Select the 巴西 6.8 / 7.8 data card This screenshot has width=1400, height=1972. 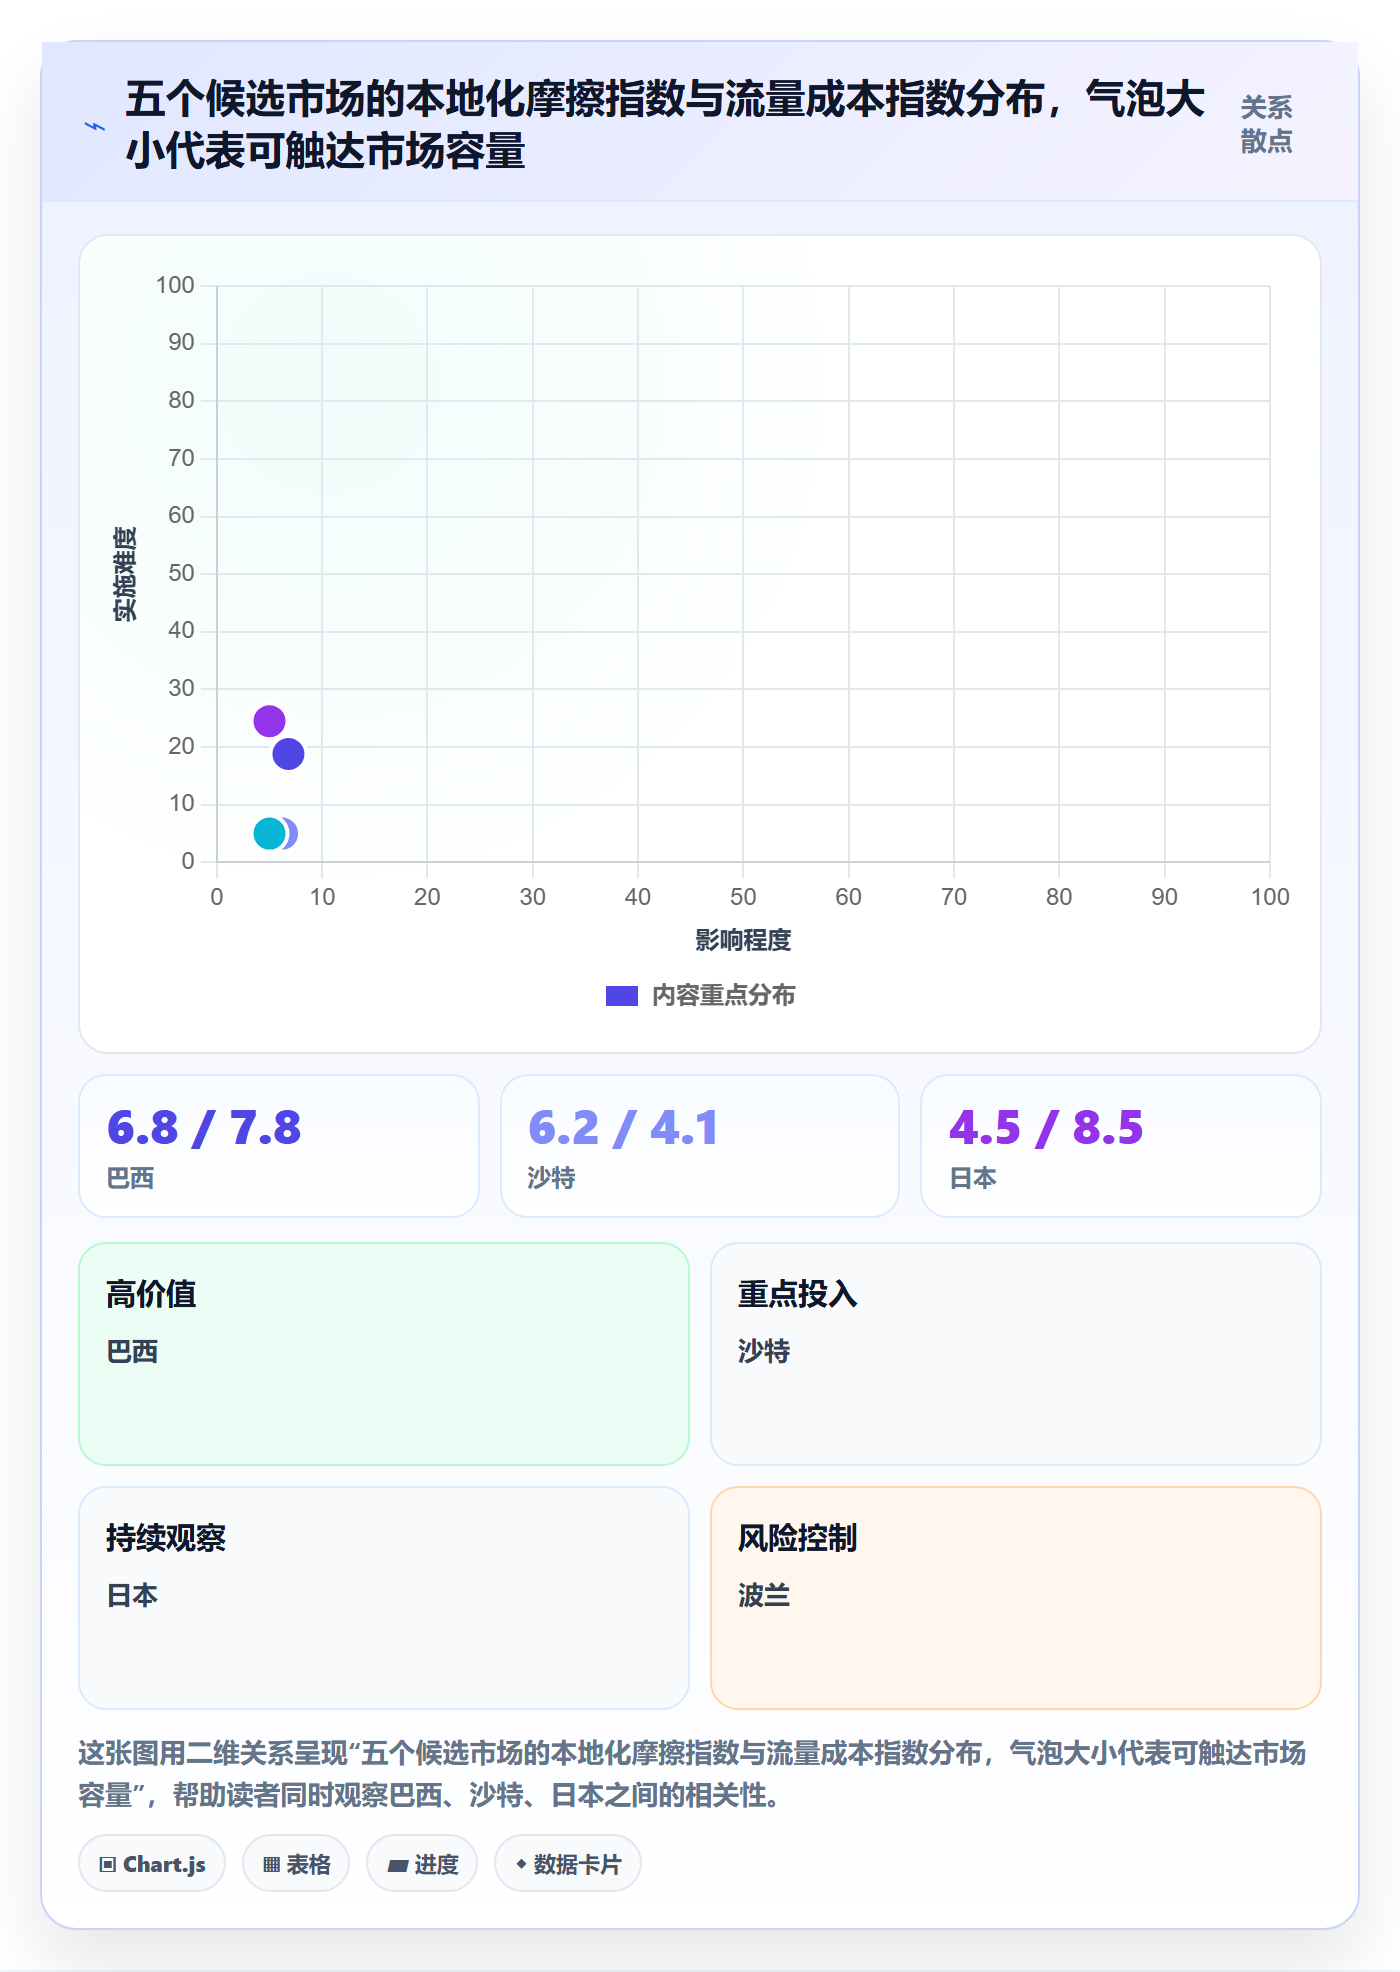(279, 1146)
